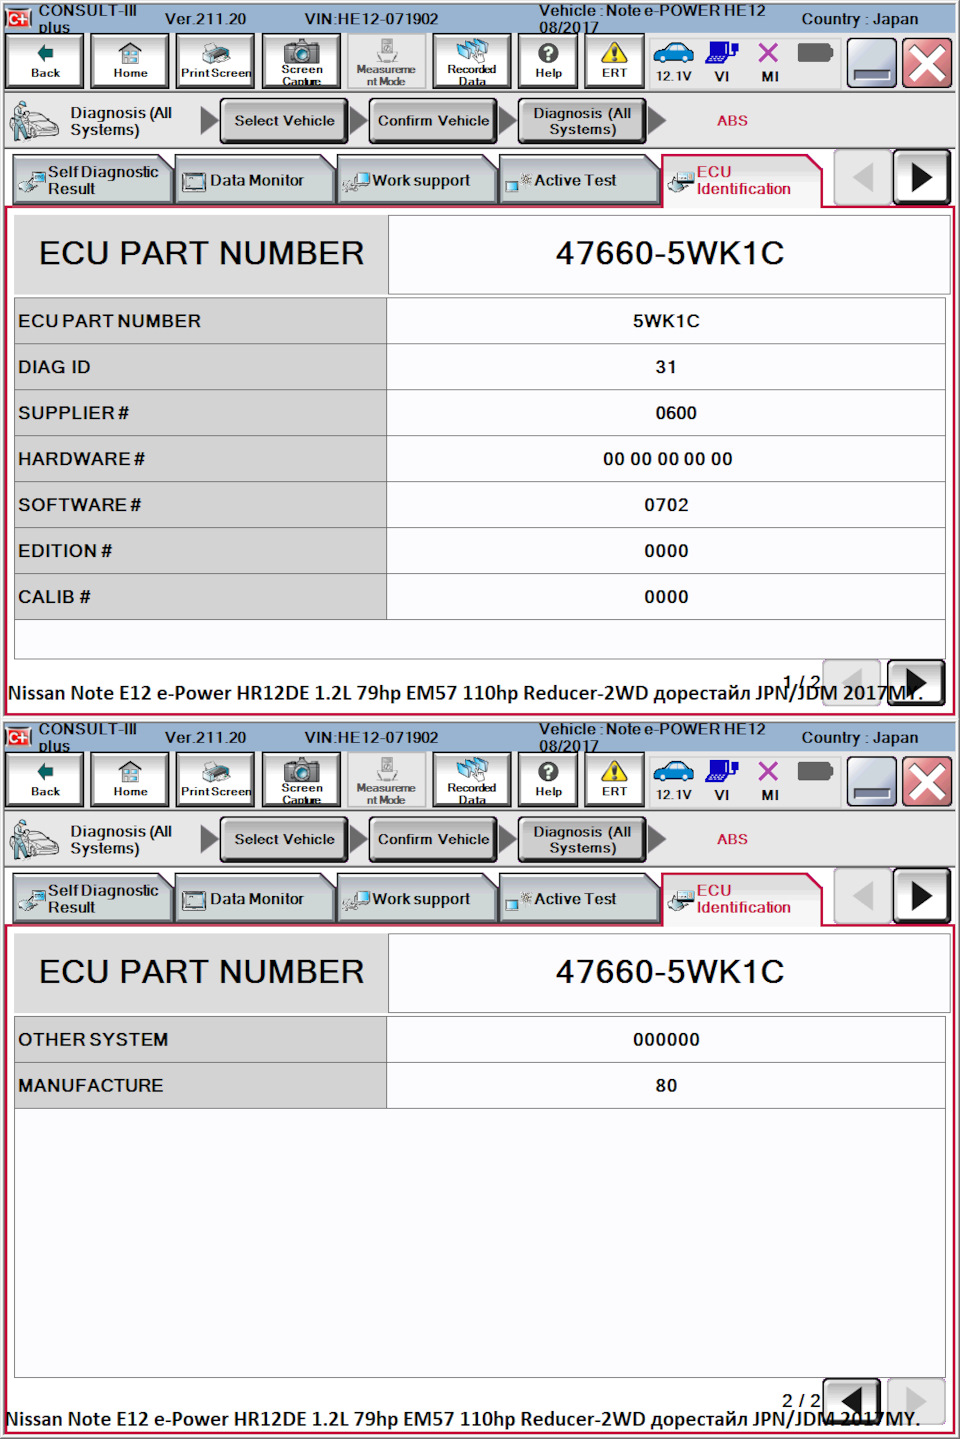Open Work support tab in lower window
Viewport: 960px width, 1439px height.
point(417,899)
